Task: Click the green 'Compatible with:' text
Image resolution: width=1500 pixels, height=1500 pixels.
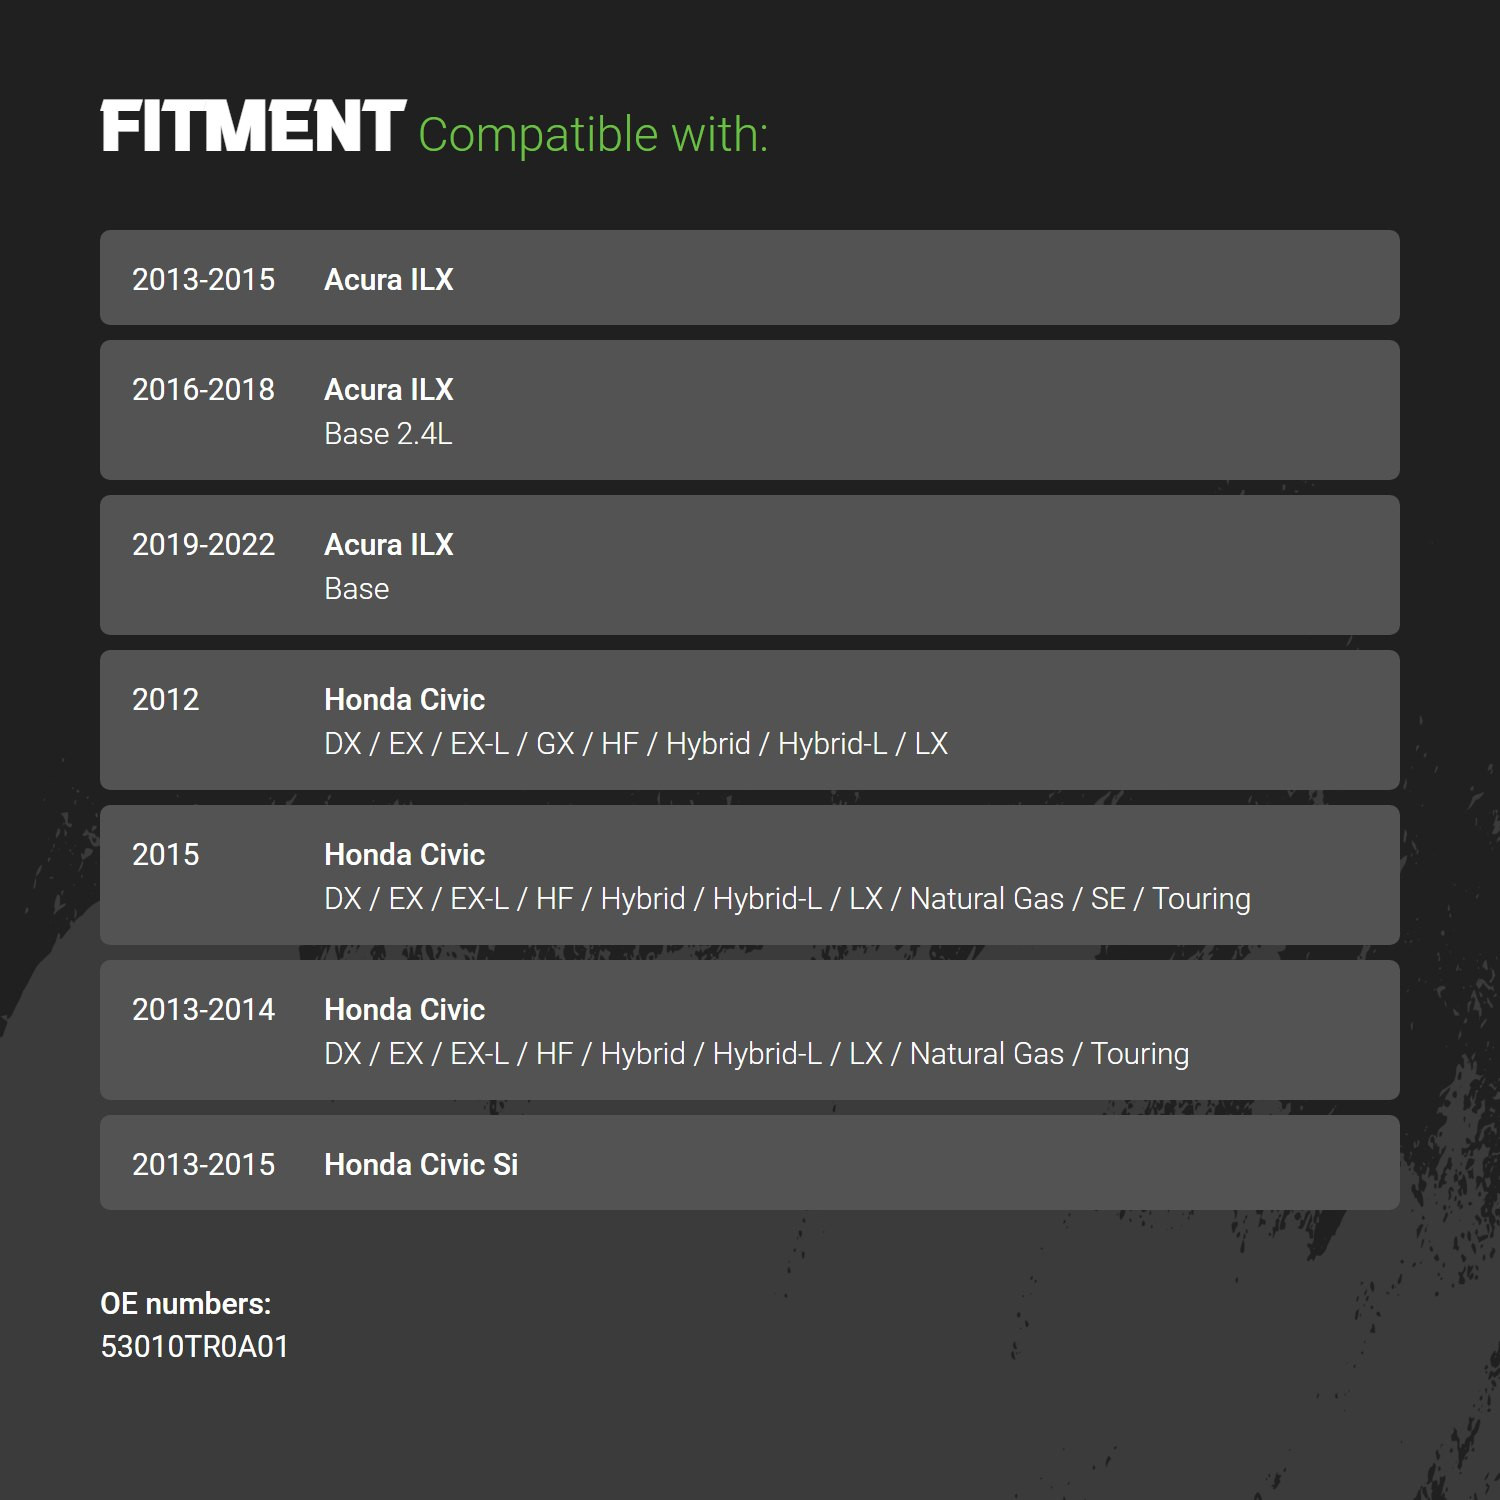Action: (x=593, y=135)
